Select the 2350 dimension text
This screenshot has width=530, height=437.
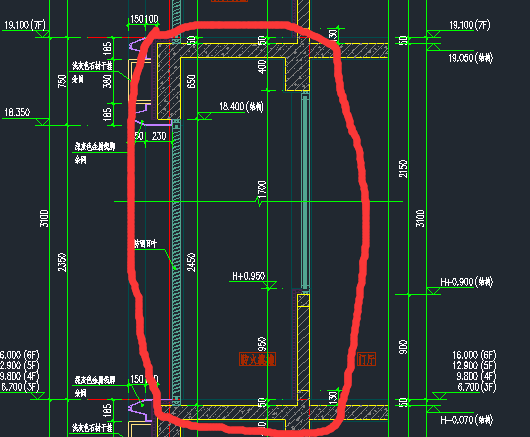(62, 262)
